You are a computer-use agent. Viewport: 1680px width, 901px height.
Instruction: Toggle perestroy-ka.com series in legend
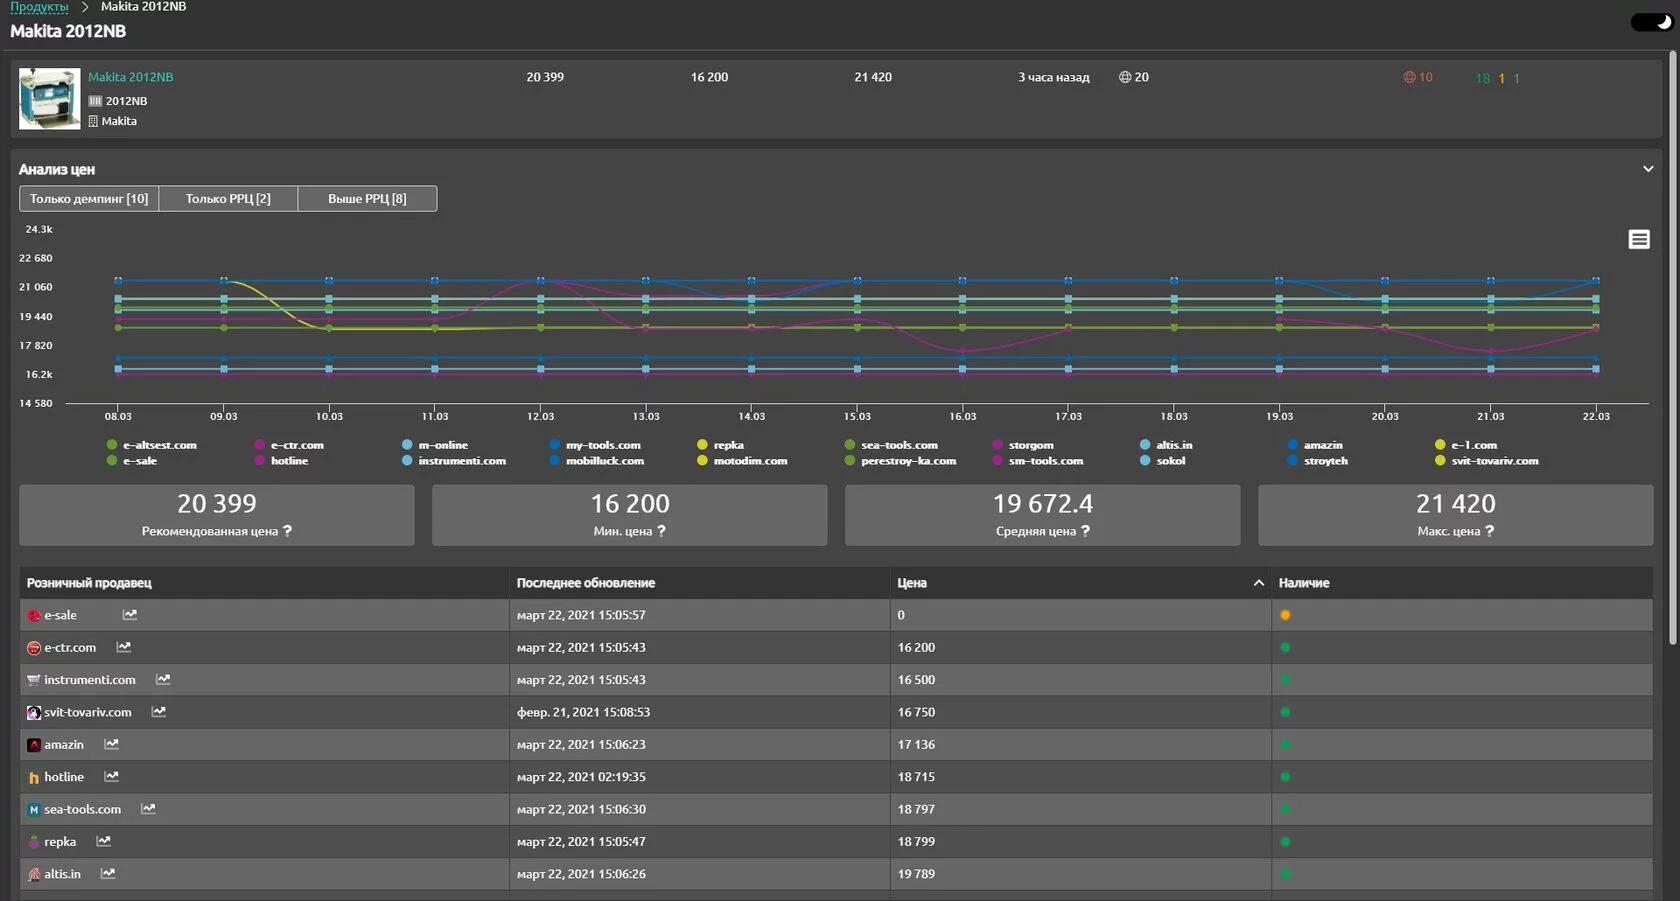pos(900,461)
